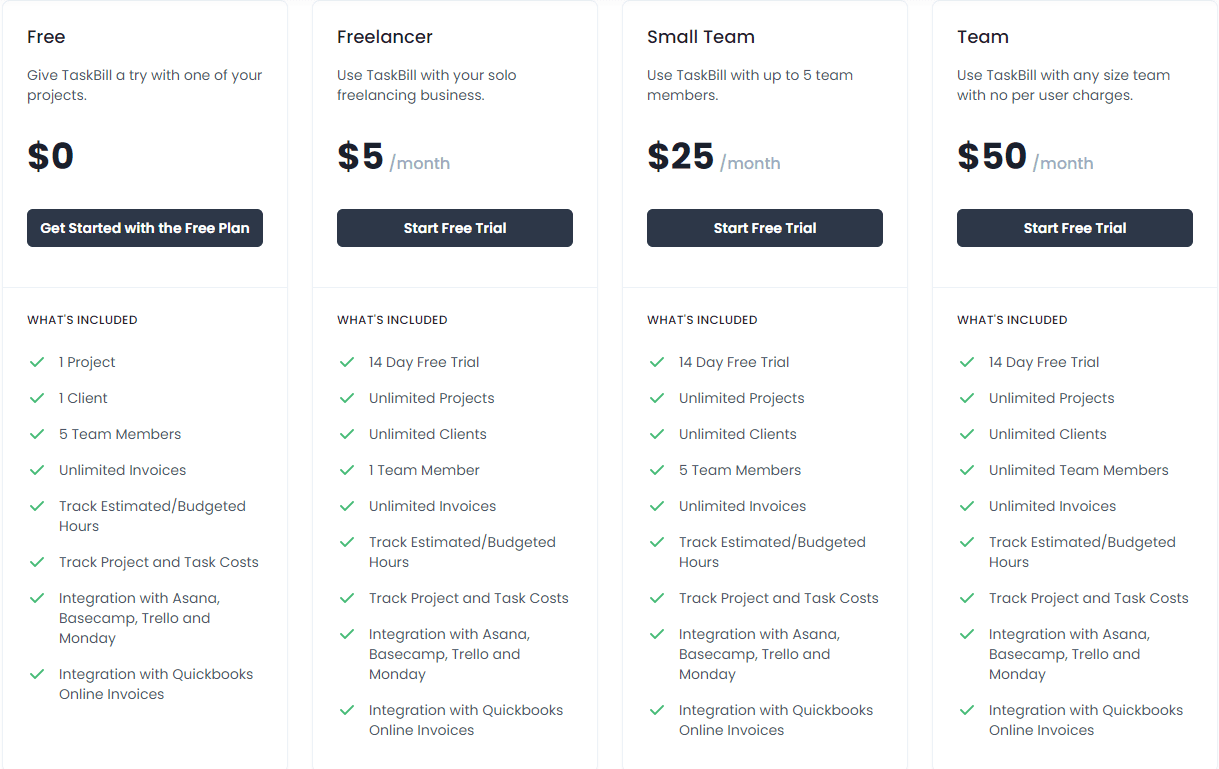Click "Get Started with the Free Plan"
Image resolution: width=1219 pixels, height=769 pixels.
tap(144, 228)
